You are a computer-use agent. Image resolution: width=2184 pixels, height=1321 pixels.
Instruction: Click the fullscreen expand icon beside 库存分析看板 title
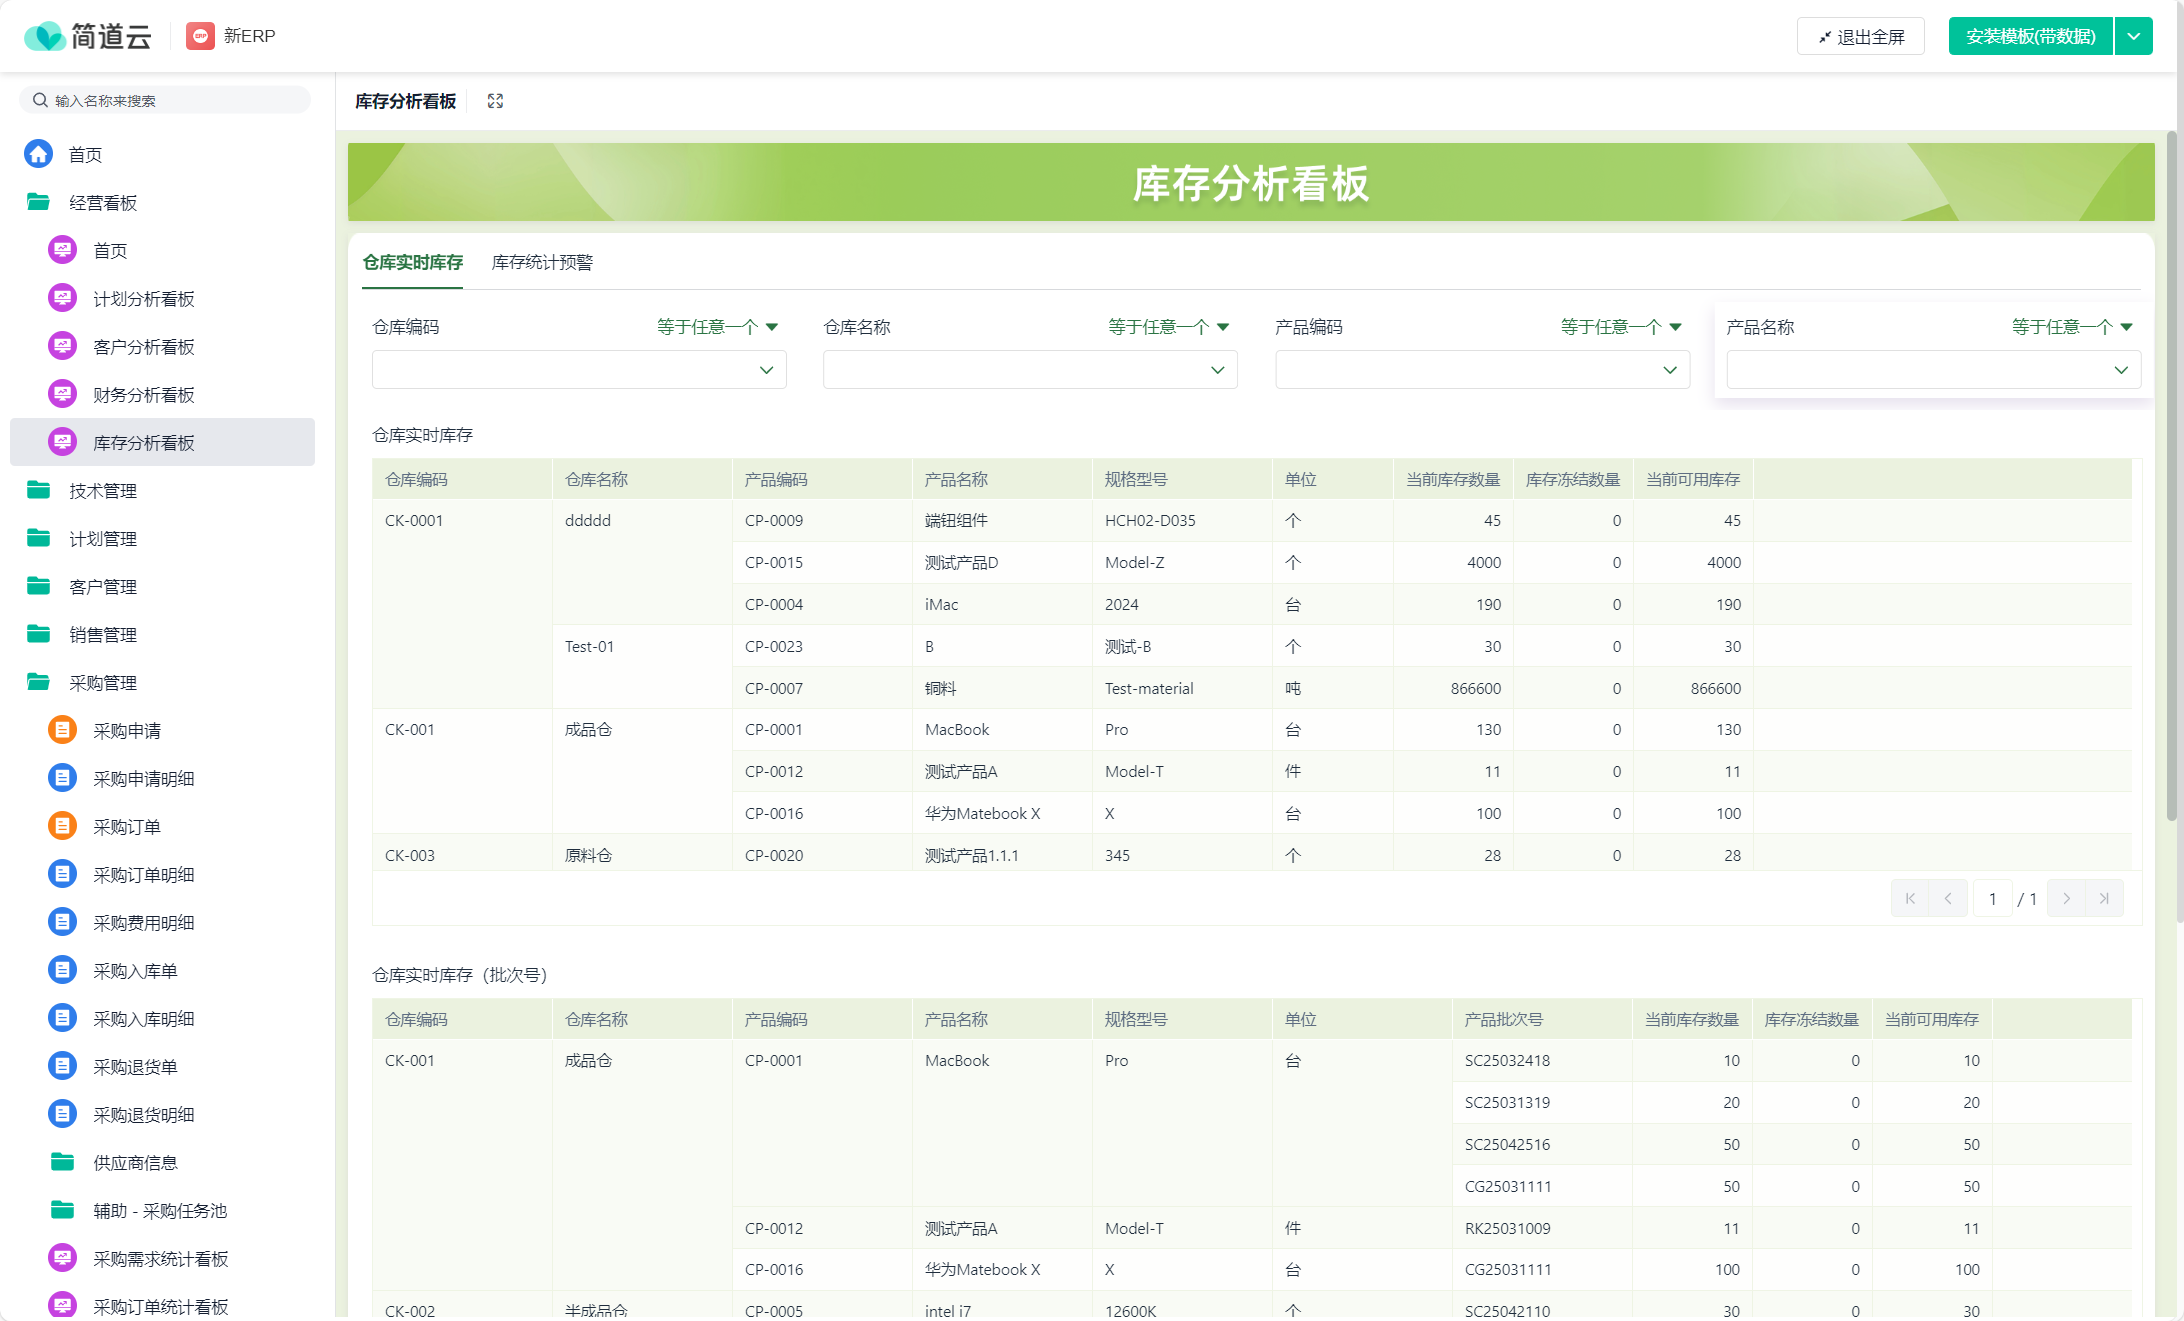495,101
